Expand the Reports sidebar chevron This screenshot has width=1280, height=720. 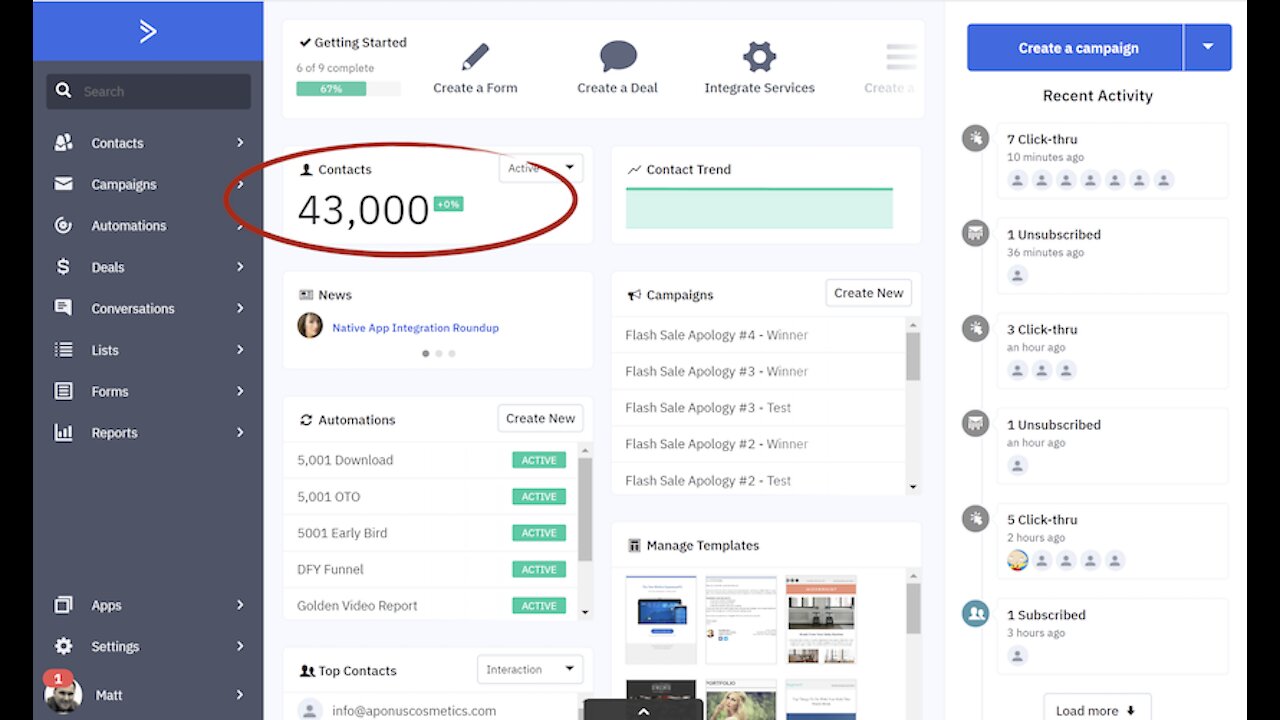(x=240, y=433)
